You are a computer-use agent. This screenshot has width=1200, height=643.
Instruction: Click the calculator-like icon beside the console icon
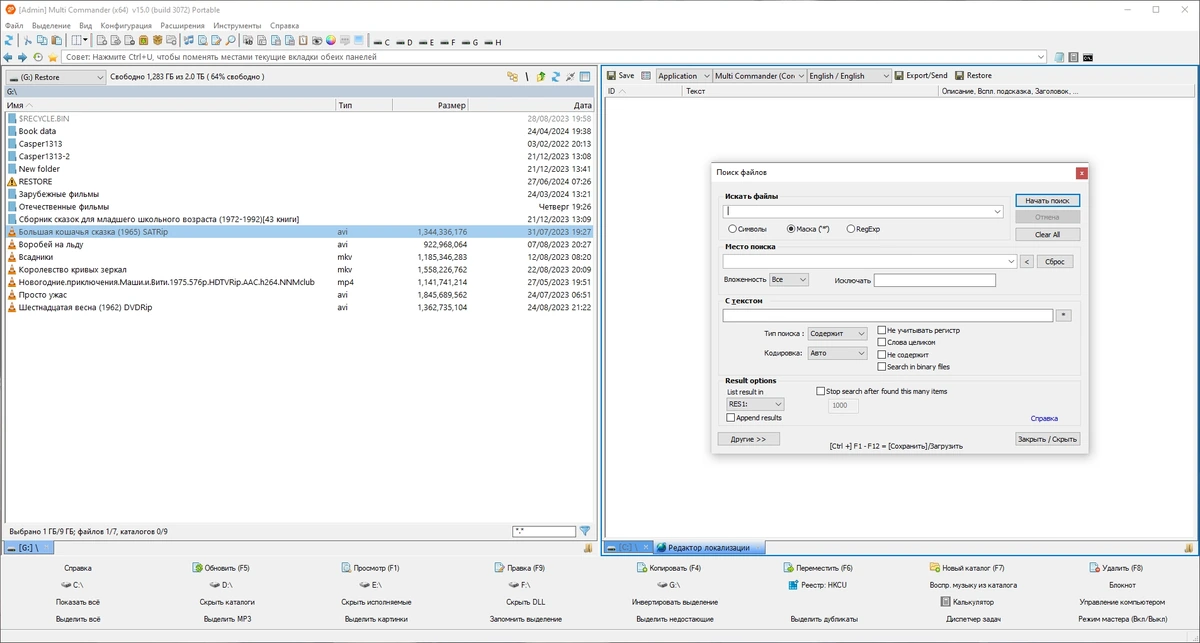click(x=1073, y=57)
